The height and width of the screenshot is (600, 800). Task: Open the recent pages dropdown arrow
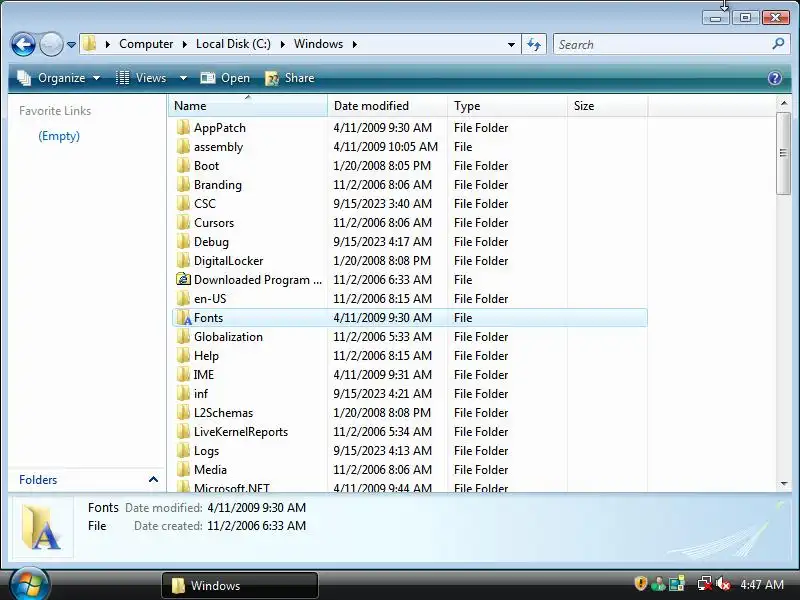[71, 45]
